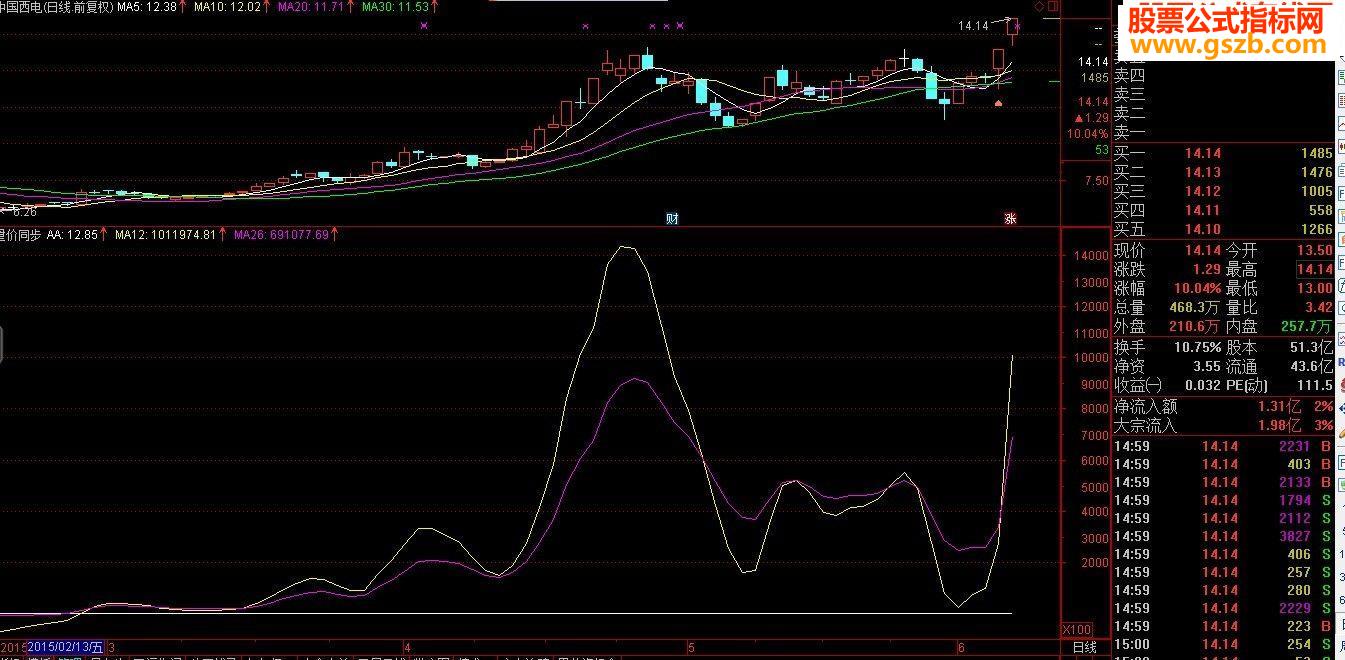Open the 日线 period selector
The width and height of the screenshot is (1345, 660).
1084,647
